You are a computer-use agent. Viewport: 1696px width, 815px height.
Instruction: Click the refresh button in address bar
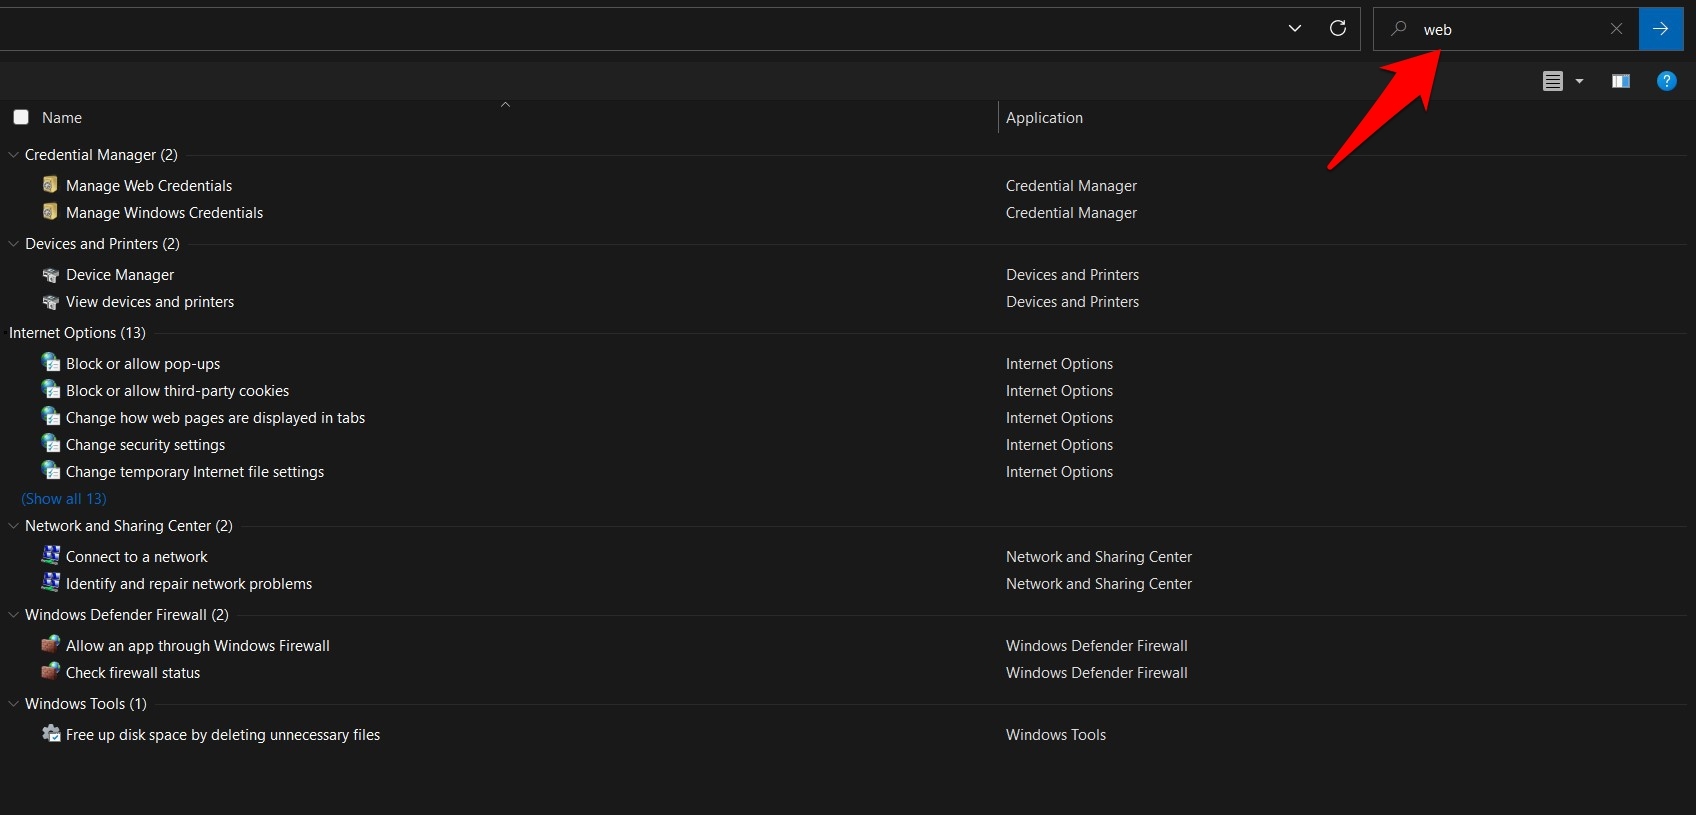tap(1337, 28)
